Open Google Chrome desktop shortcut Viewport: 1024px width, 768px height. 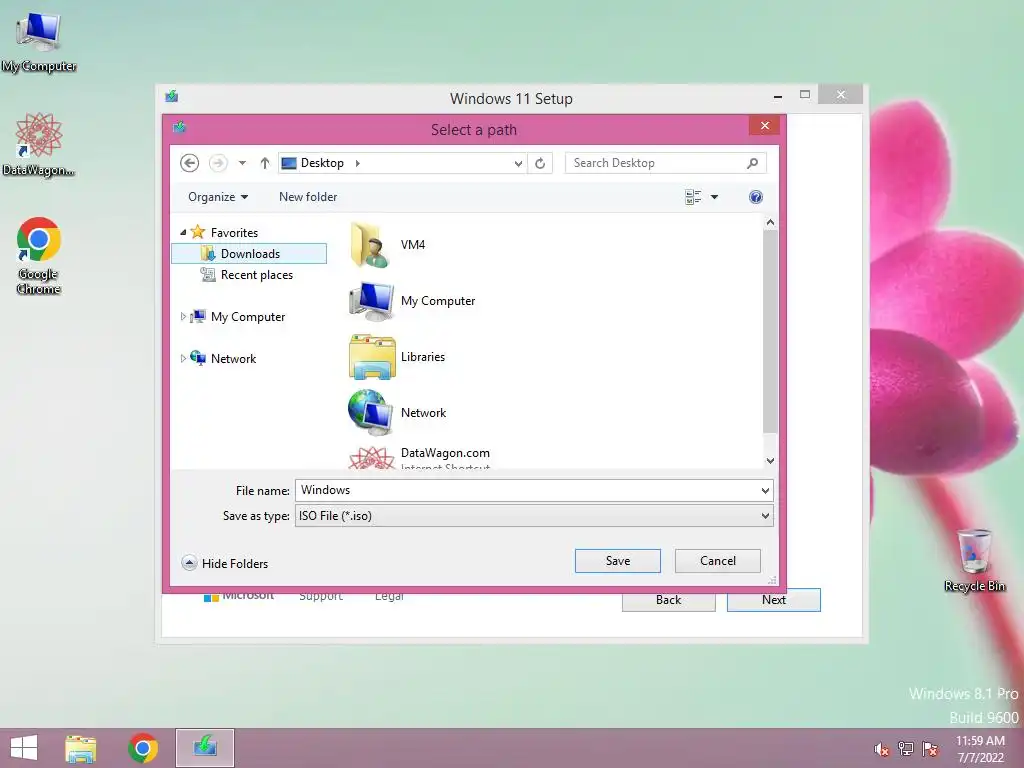click(39, 256)
